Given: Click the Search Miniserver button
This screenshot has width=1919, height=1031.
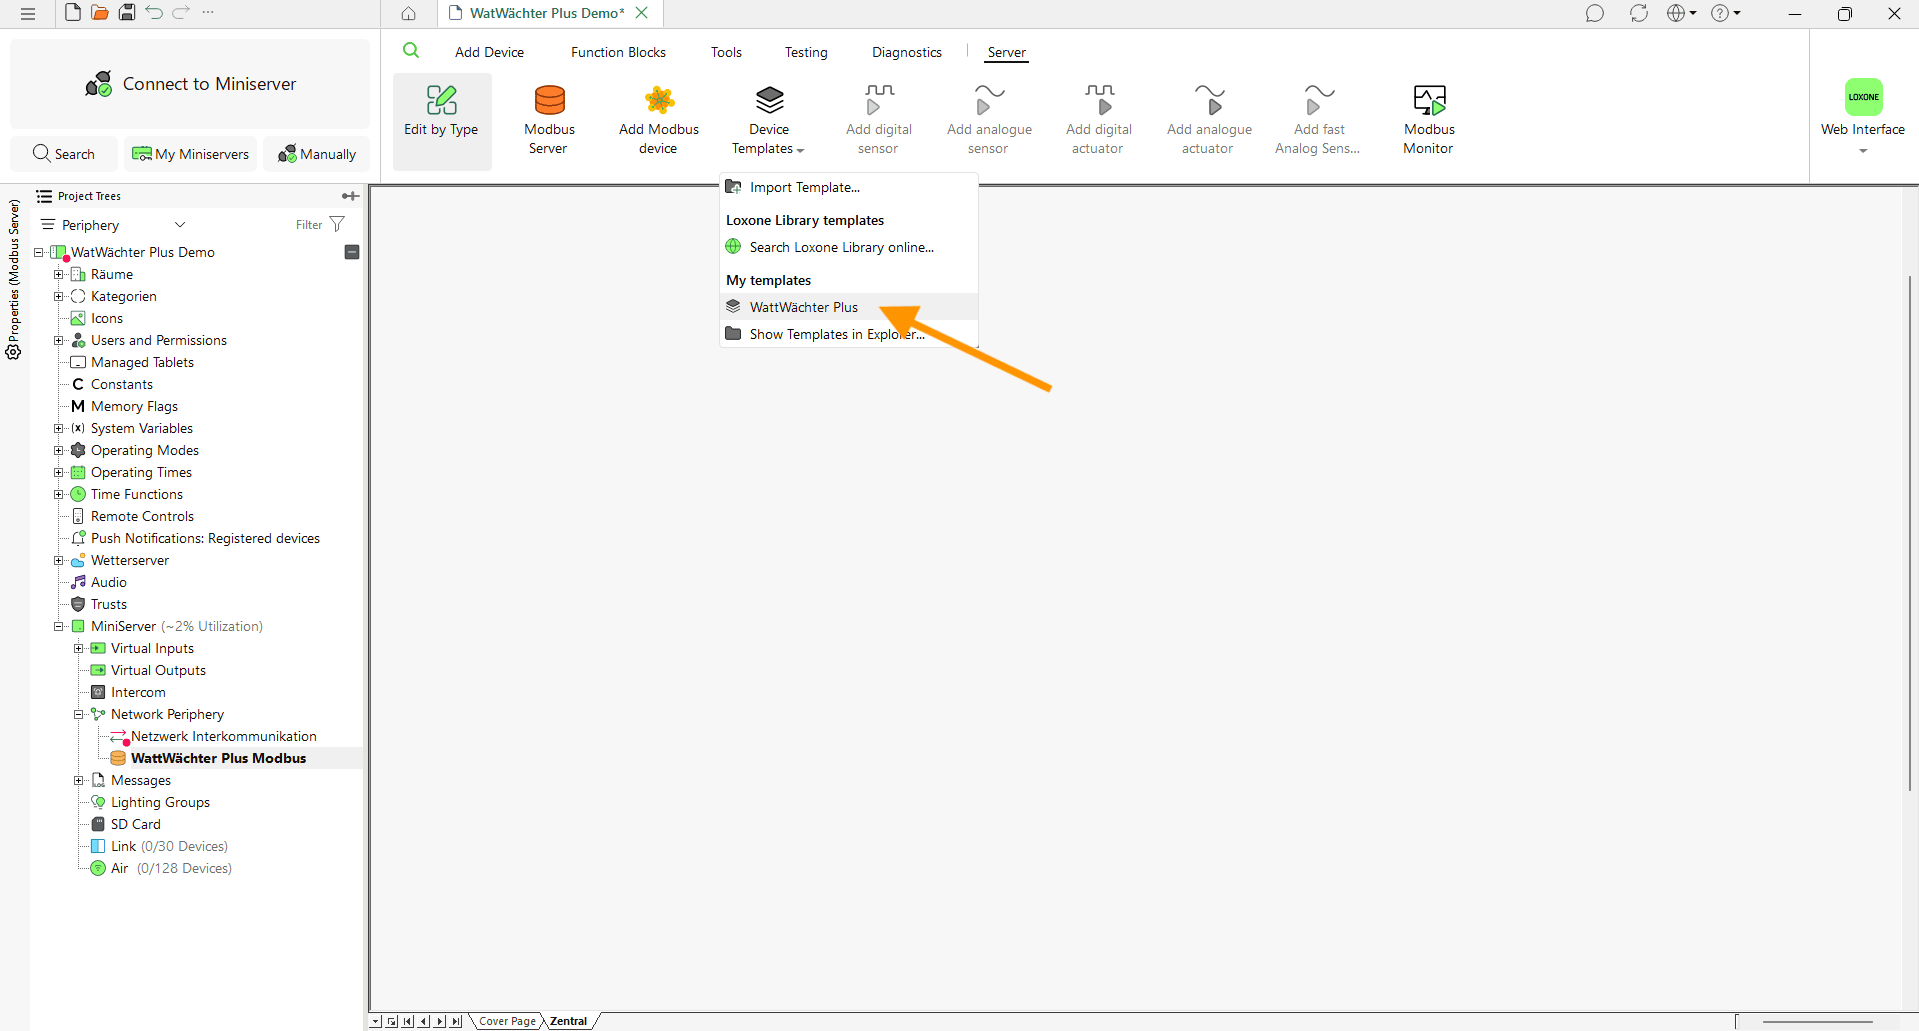Looking at the screenshot, I should tap(64, 154).
